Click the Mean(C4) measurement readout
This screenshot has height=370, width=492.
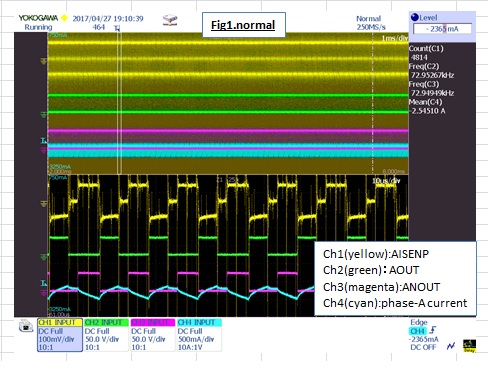click(x=427, y=106)
